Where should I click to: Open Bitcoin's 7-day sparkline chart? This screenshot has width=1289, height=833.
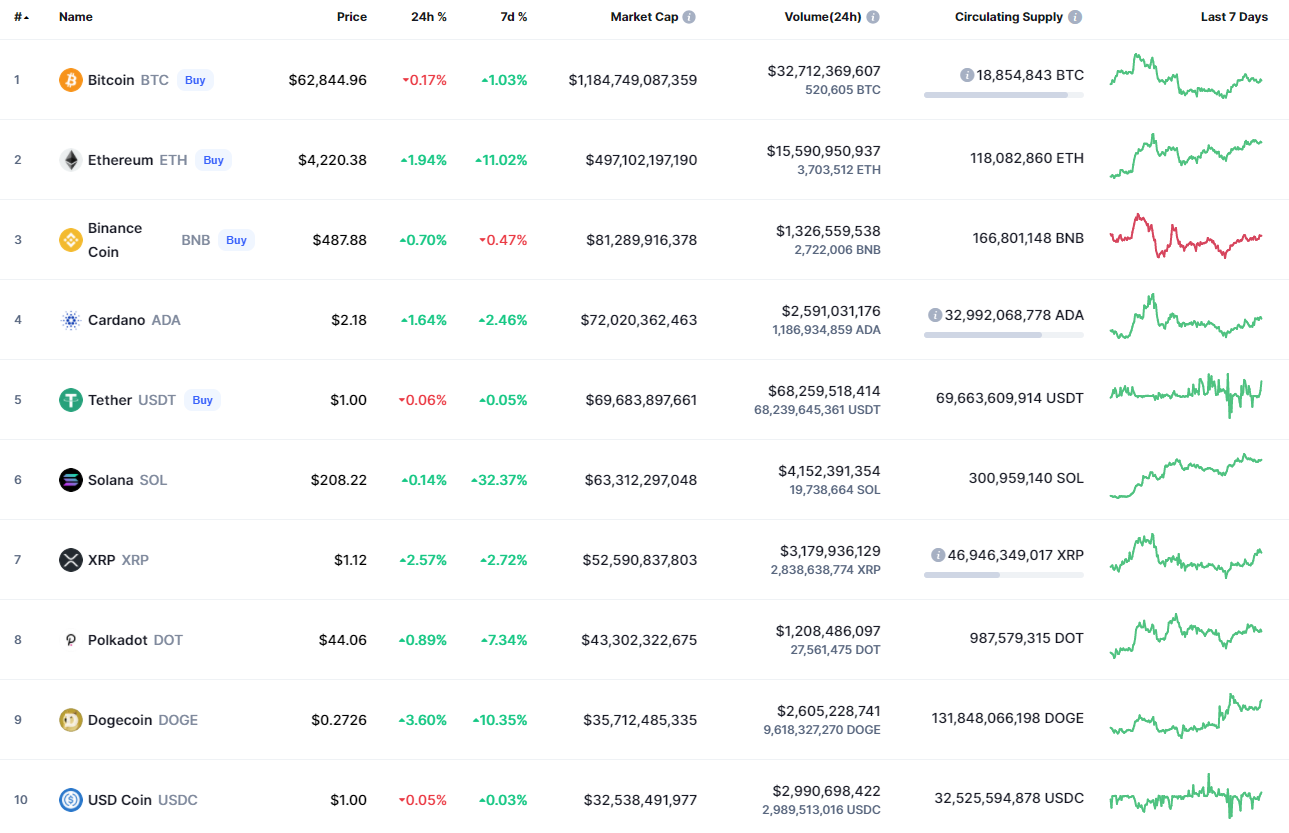coord(1186,76)
